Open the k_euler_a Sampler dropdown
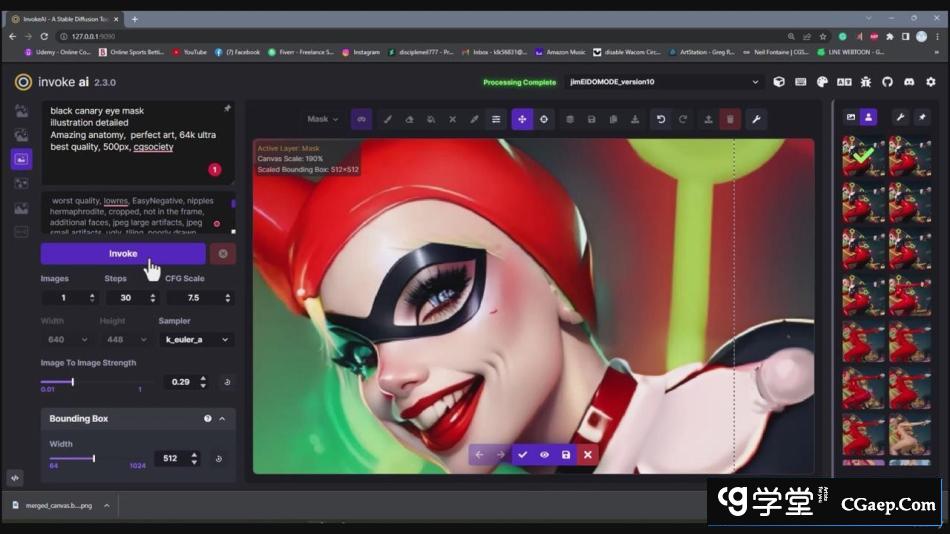Screen dimensions: 950x534 click(196, 340)
